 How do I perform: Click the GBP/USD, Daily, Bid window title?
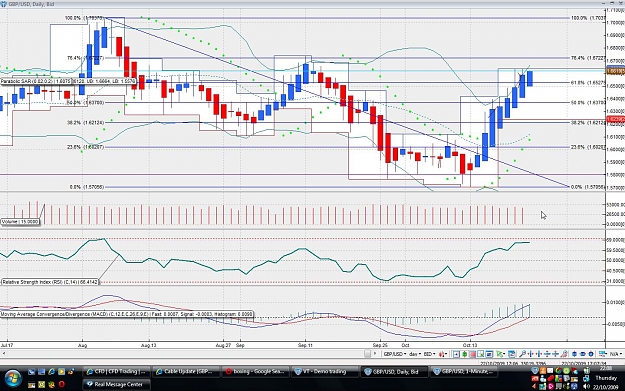pyautogui.click(x=31, y=4)
